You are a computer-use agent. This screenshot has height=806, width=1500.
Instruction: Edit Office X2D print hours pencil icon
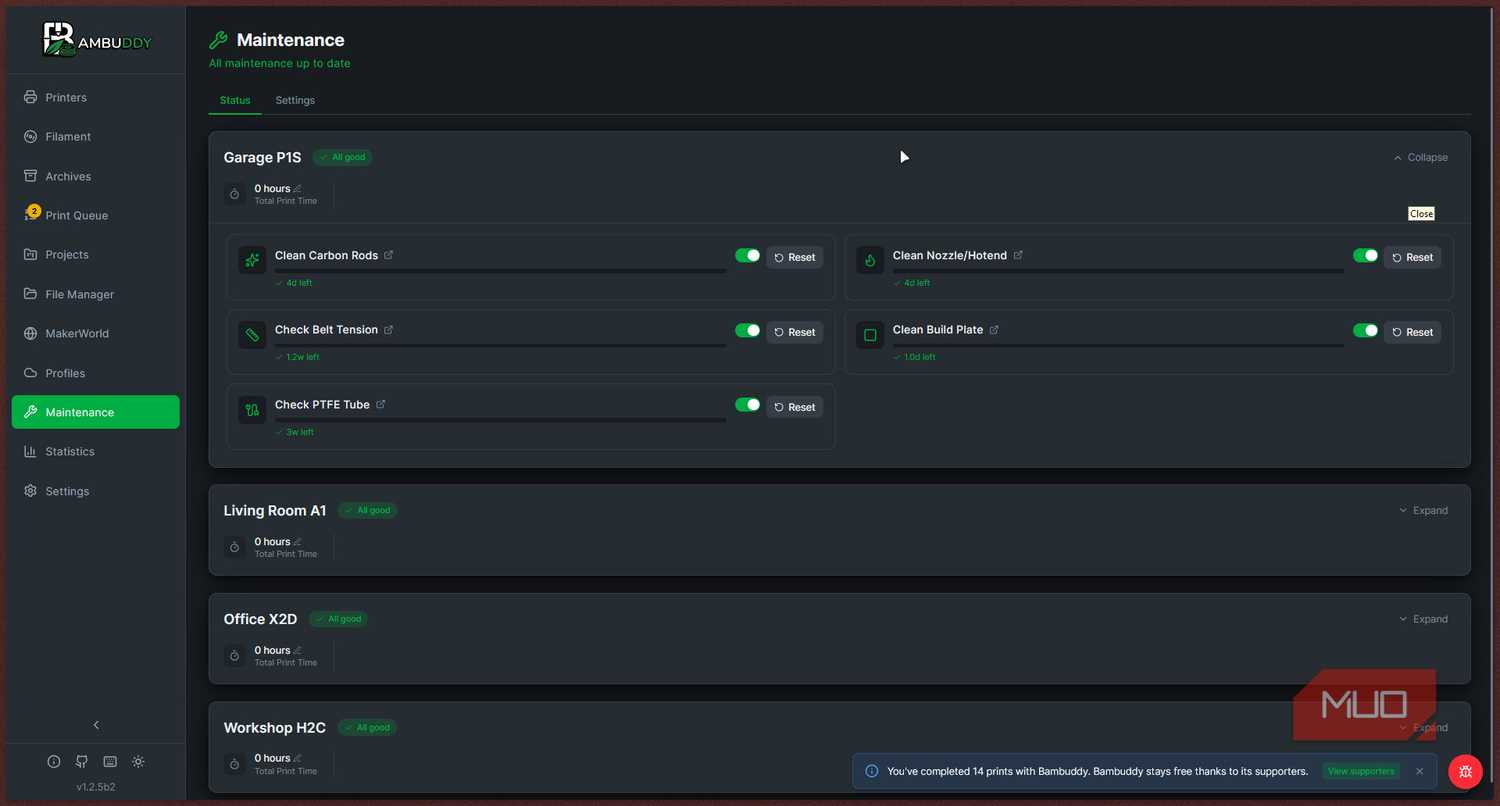tap(297, 650)
